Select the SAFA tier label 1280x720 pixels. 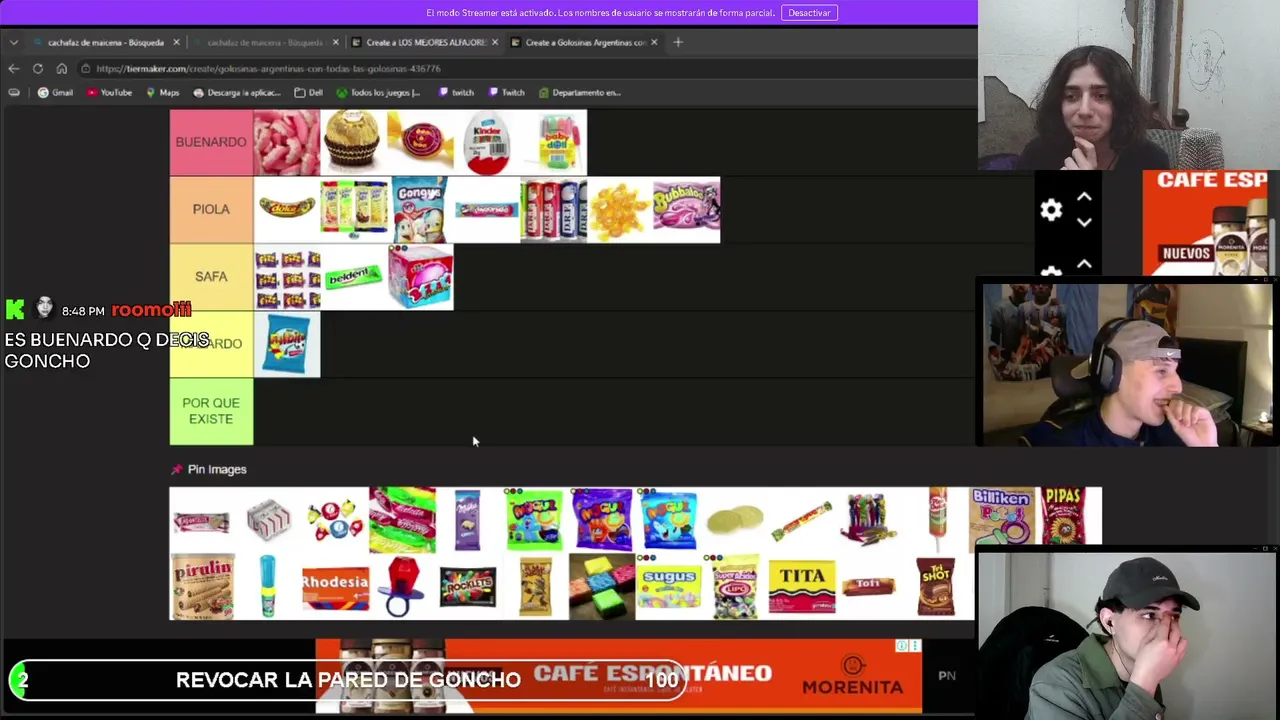point(211,276)
